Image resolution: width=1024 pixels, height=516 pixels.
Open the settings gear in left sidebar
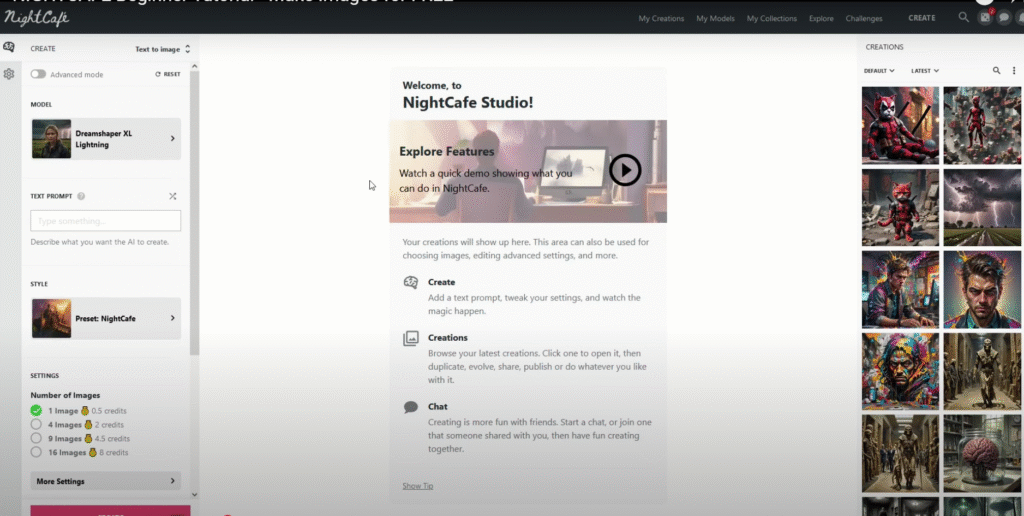(8, 74)
